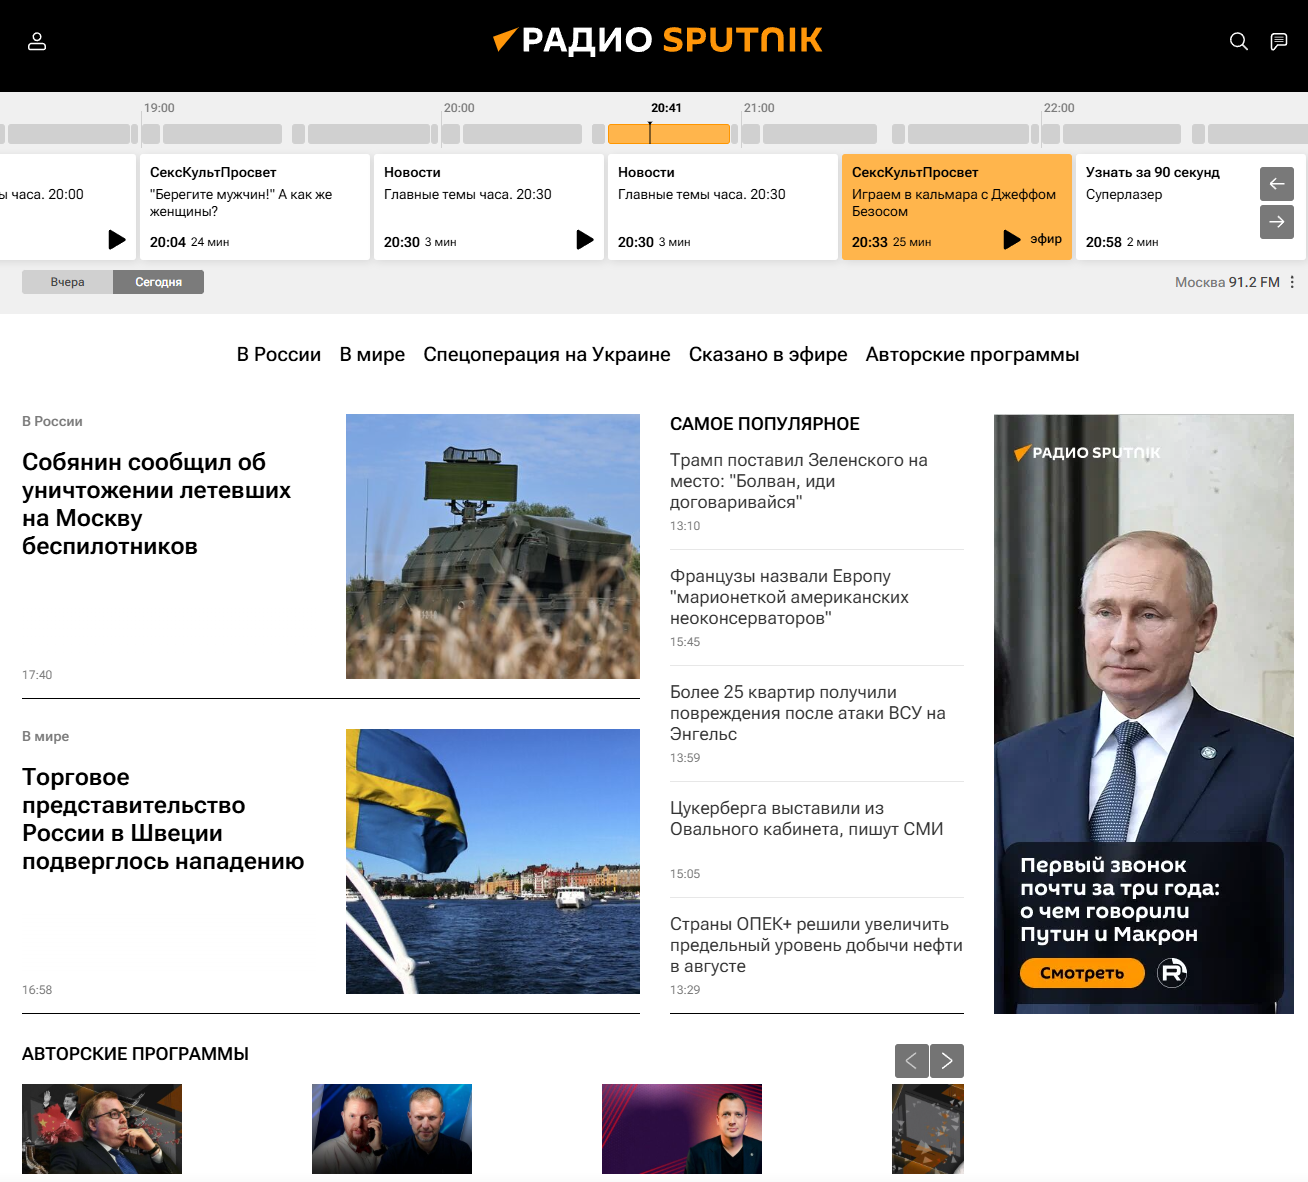This screenshot has height=1182, width=1308.
Task: Select the 22:00 timeline marker
Action: 1059,108
